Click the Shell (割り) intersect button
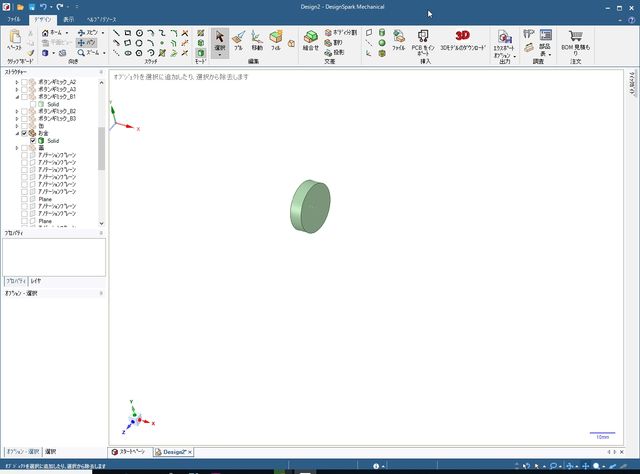The image size is (640, 474). point(334,42)
